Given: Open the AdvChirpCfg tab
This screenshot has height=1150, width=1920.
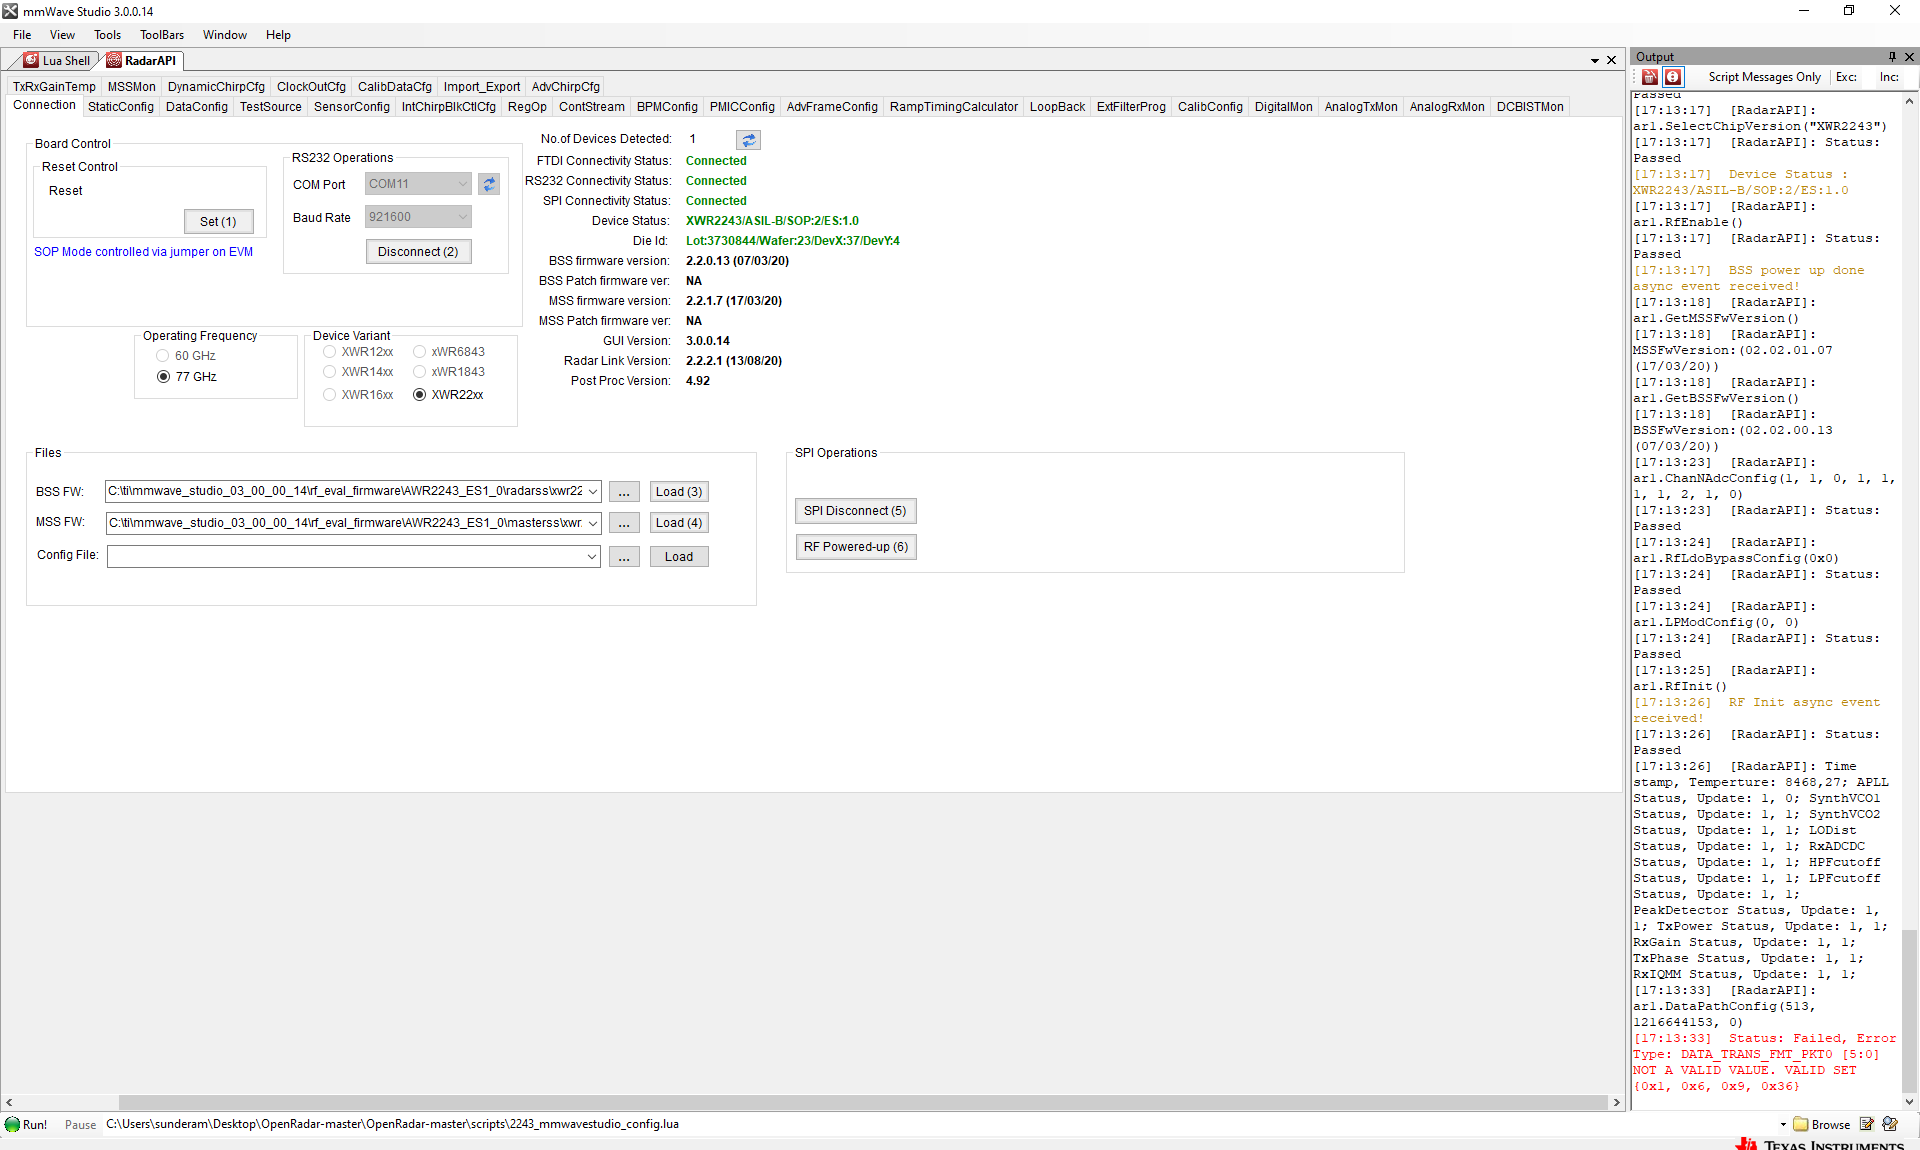Looking at the screenshot, I should pos(566,87).
